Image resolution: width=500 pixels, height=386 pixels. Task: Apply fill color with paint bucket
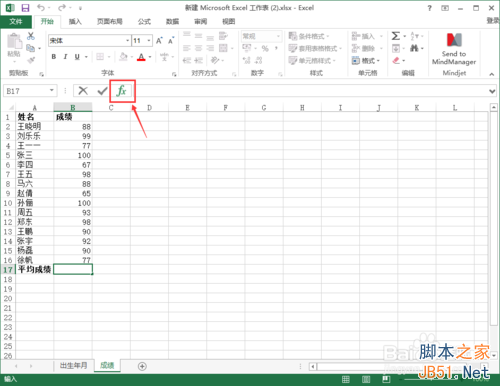pos(123,57)
